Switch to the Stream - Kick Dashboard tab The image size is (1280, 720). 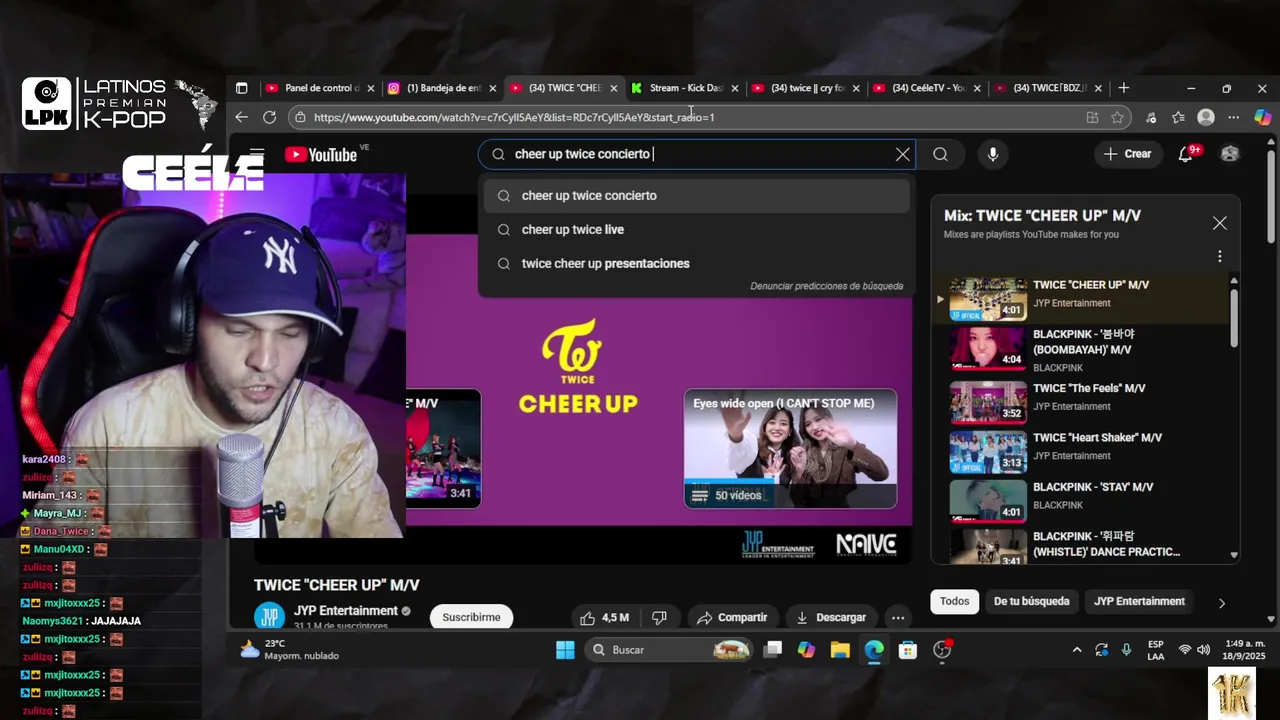pyautogui.click(x=685, y=88)
